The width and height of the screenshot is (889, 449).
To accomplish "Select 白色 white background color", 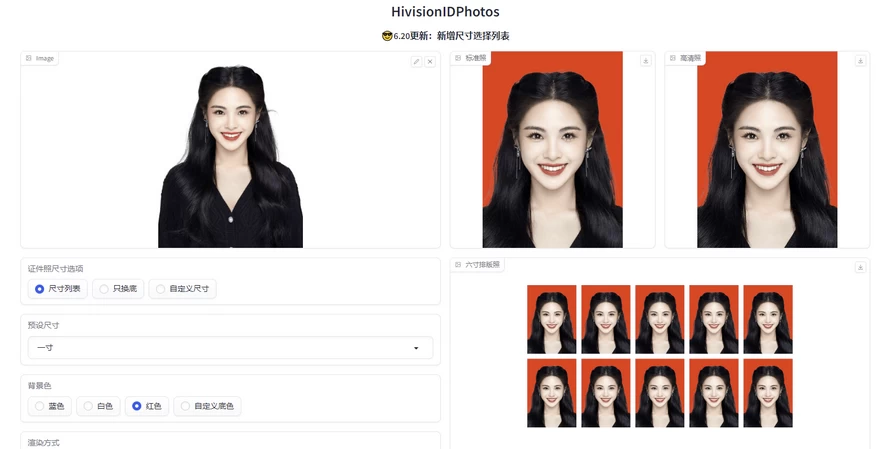I will pyautogui.click(x=88, y=406).
